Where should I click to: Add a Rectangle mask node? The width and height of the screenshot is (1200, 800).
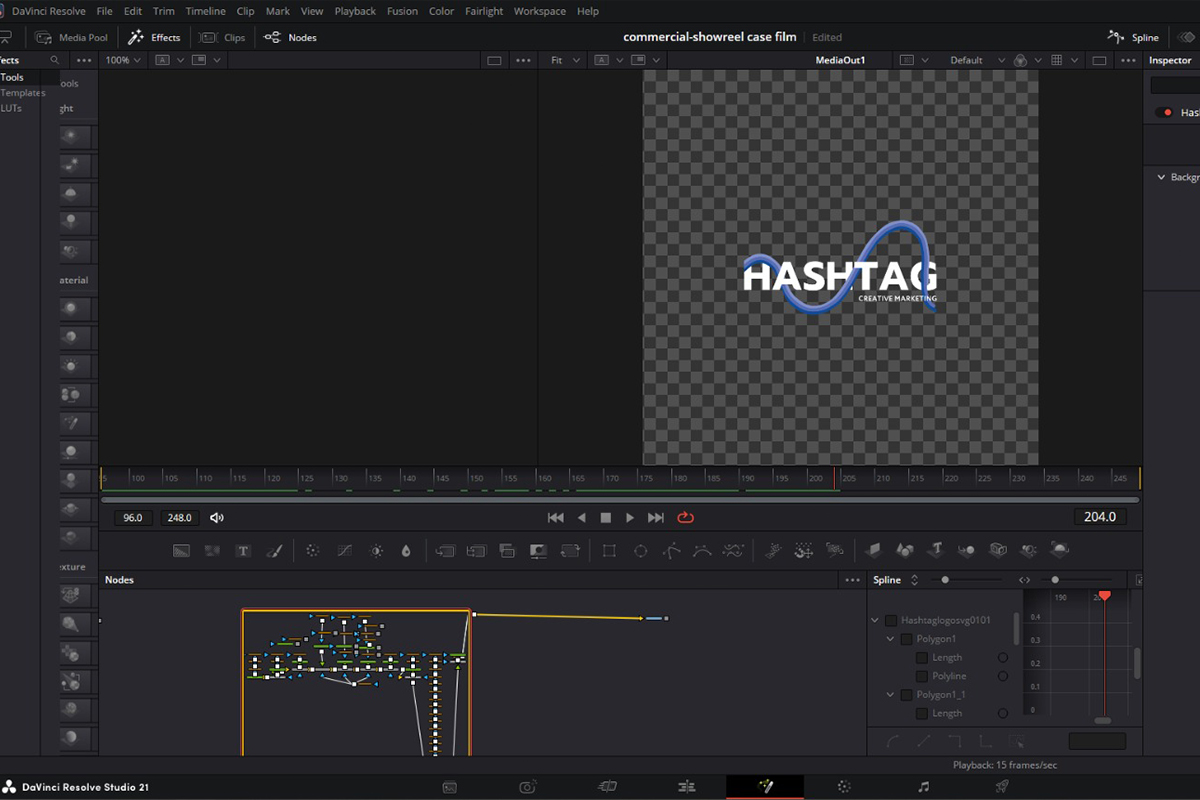pyautogui.click(x=609, y=550)
